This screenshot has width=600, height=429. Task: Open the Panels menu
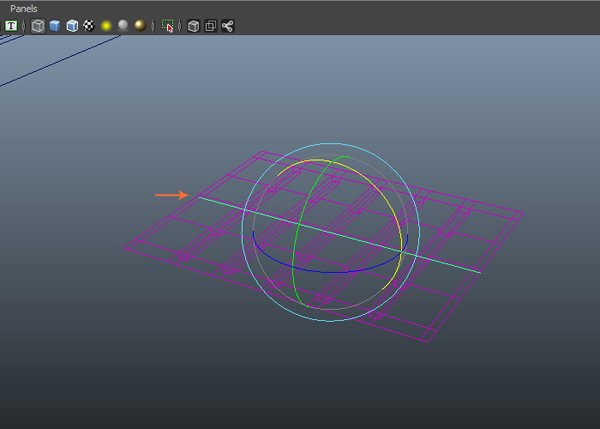coord(23,8)
